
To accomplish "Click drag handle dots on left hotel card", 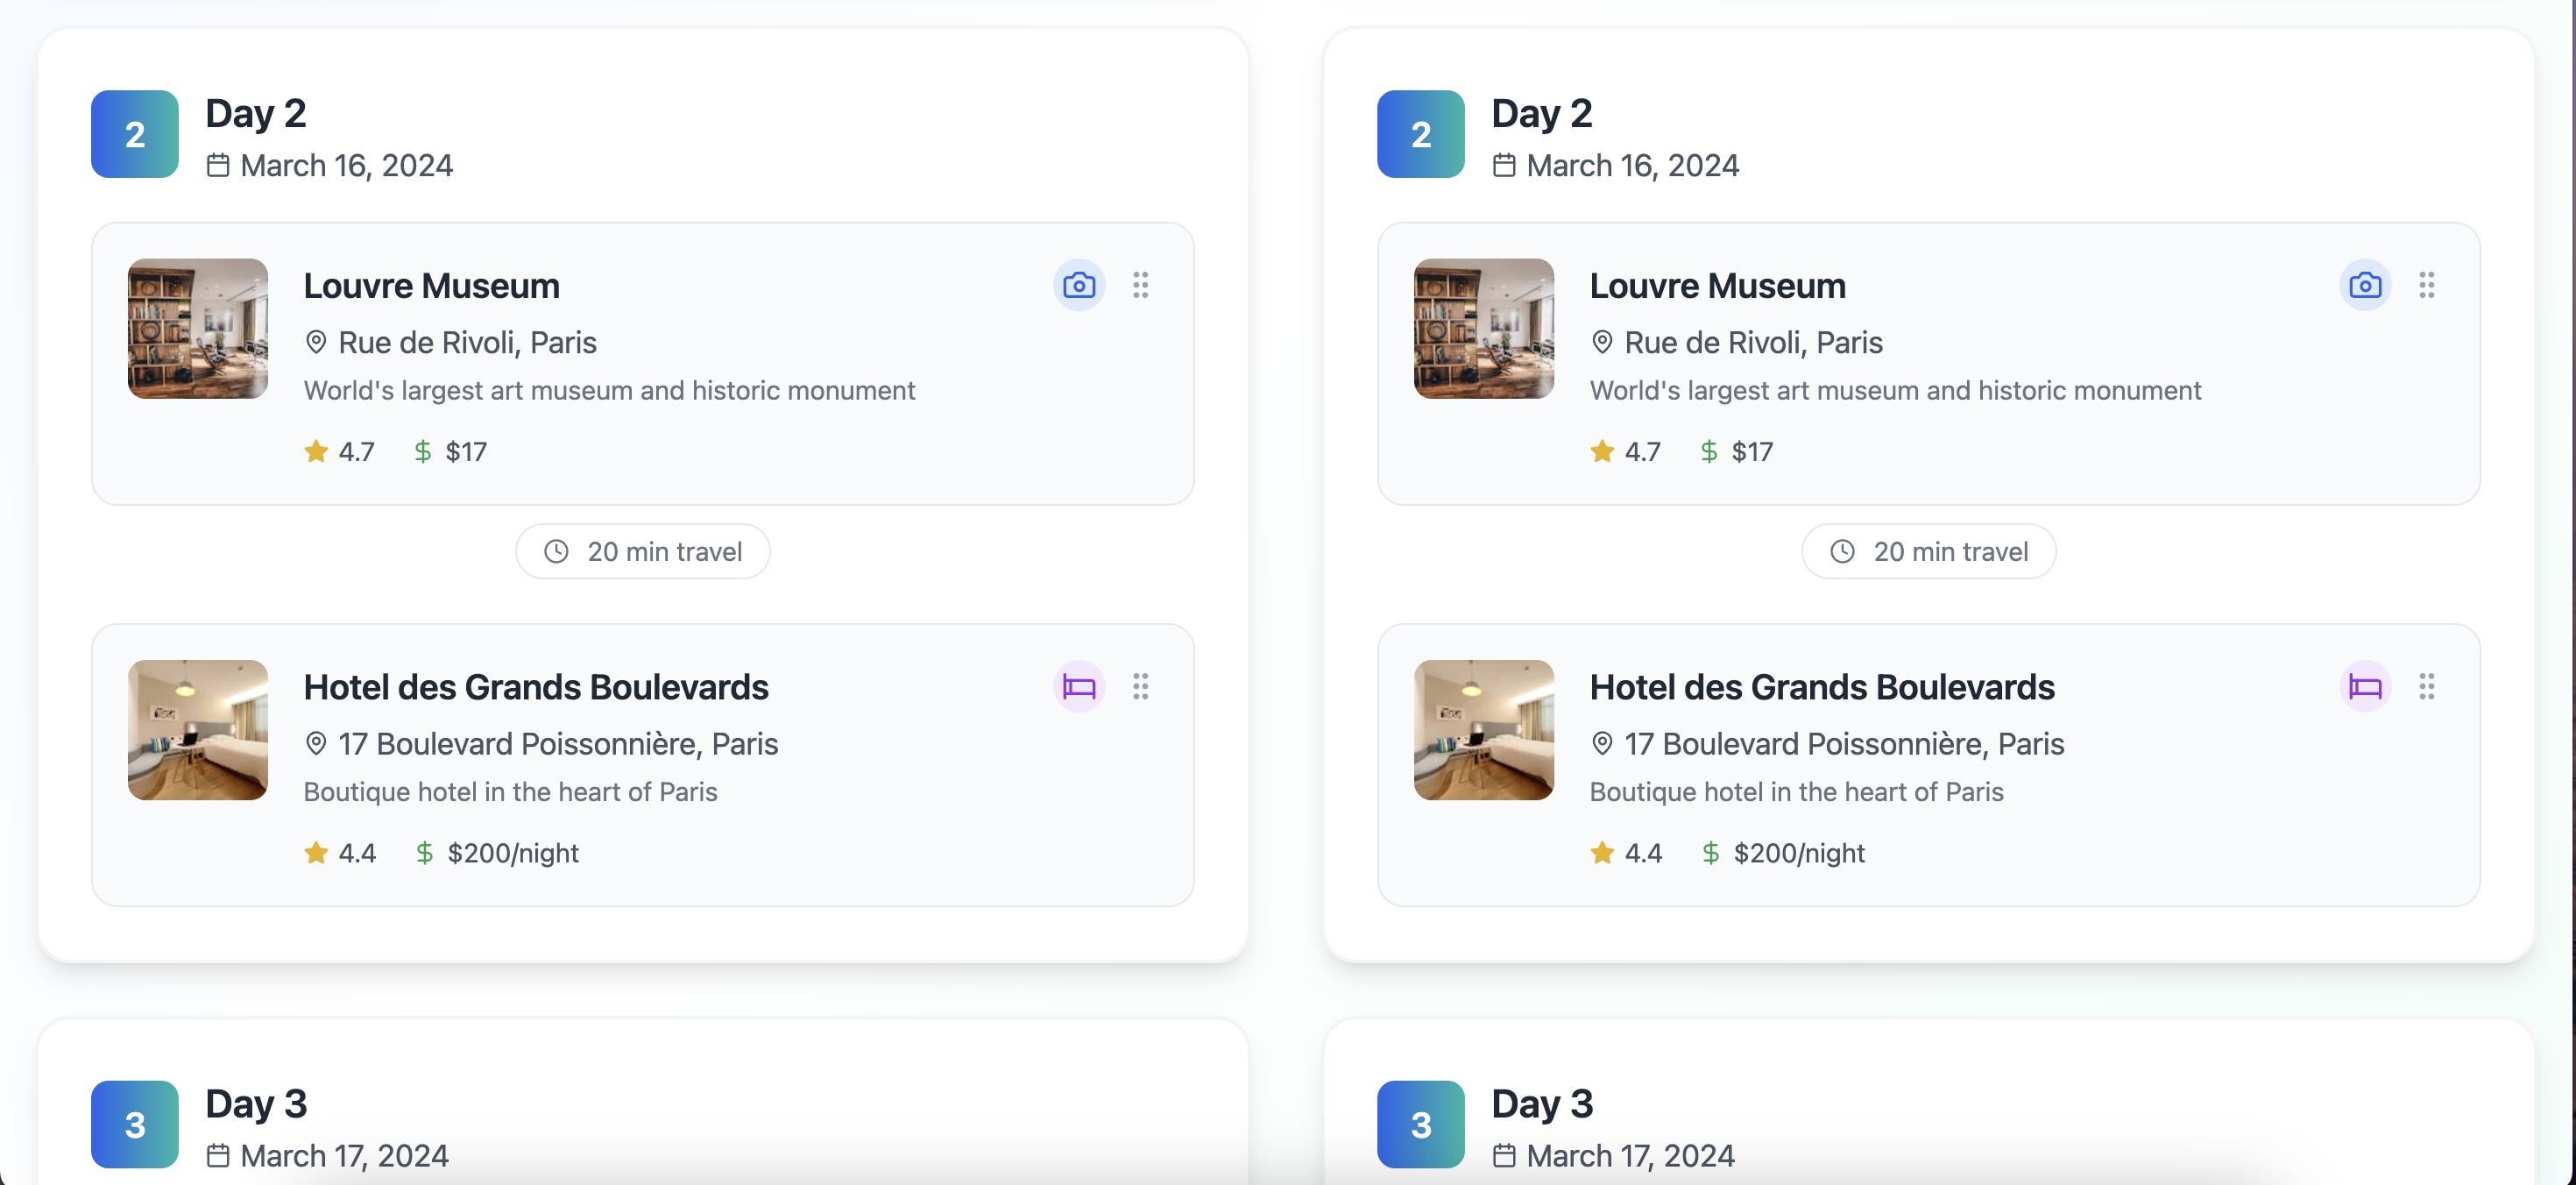I will tap(1140, 686).
